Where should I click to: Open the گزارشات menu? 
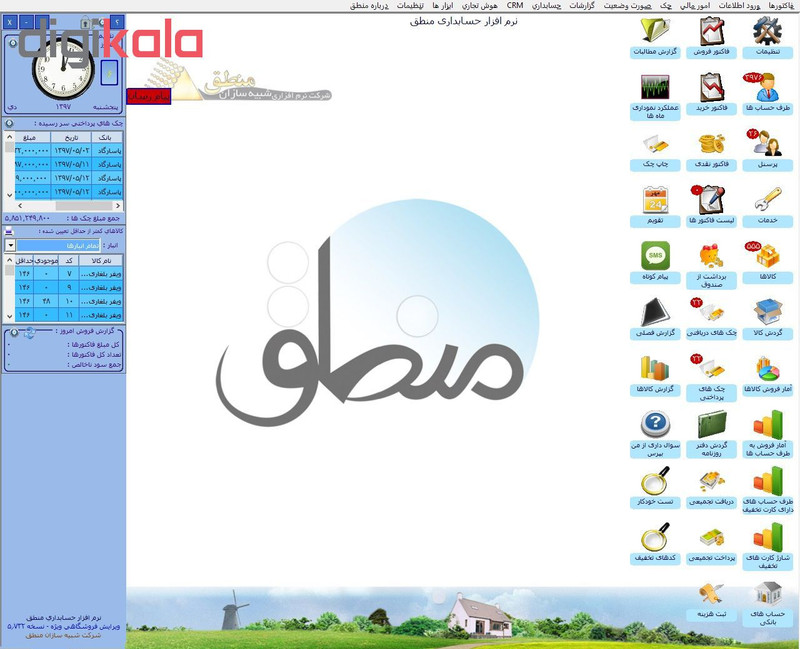pyautogui.click(x=582, y=6)
